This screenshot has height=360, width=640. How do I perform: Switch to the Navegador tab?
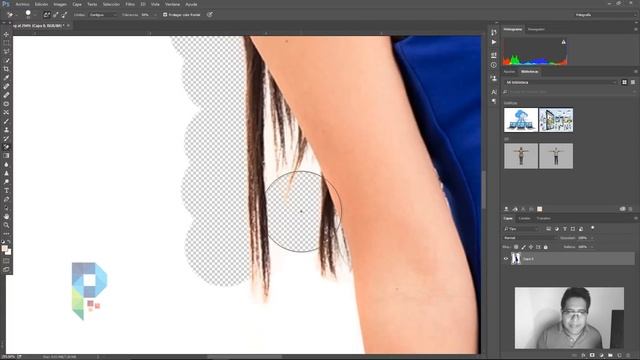tap(536, 29)
